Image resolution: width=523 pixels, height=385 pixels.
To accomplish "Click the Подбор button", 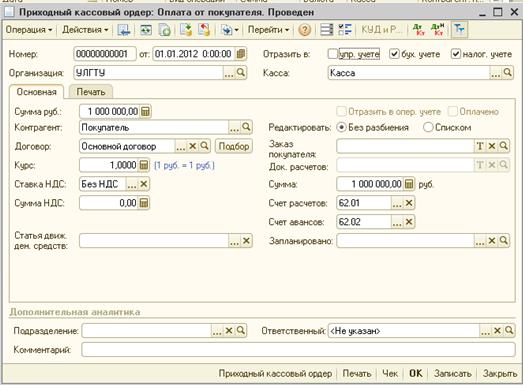I will coord(234,146).
